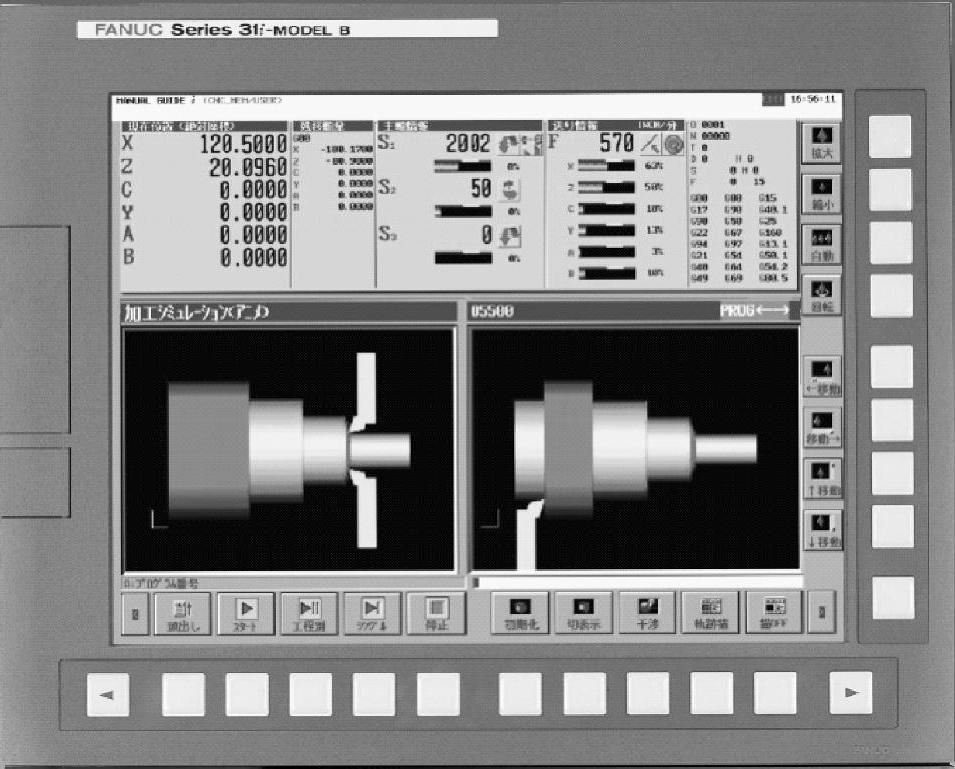
Task: Click the 自動 auto-scale vertical soft key
Action: [822, 245]
